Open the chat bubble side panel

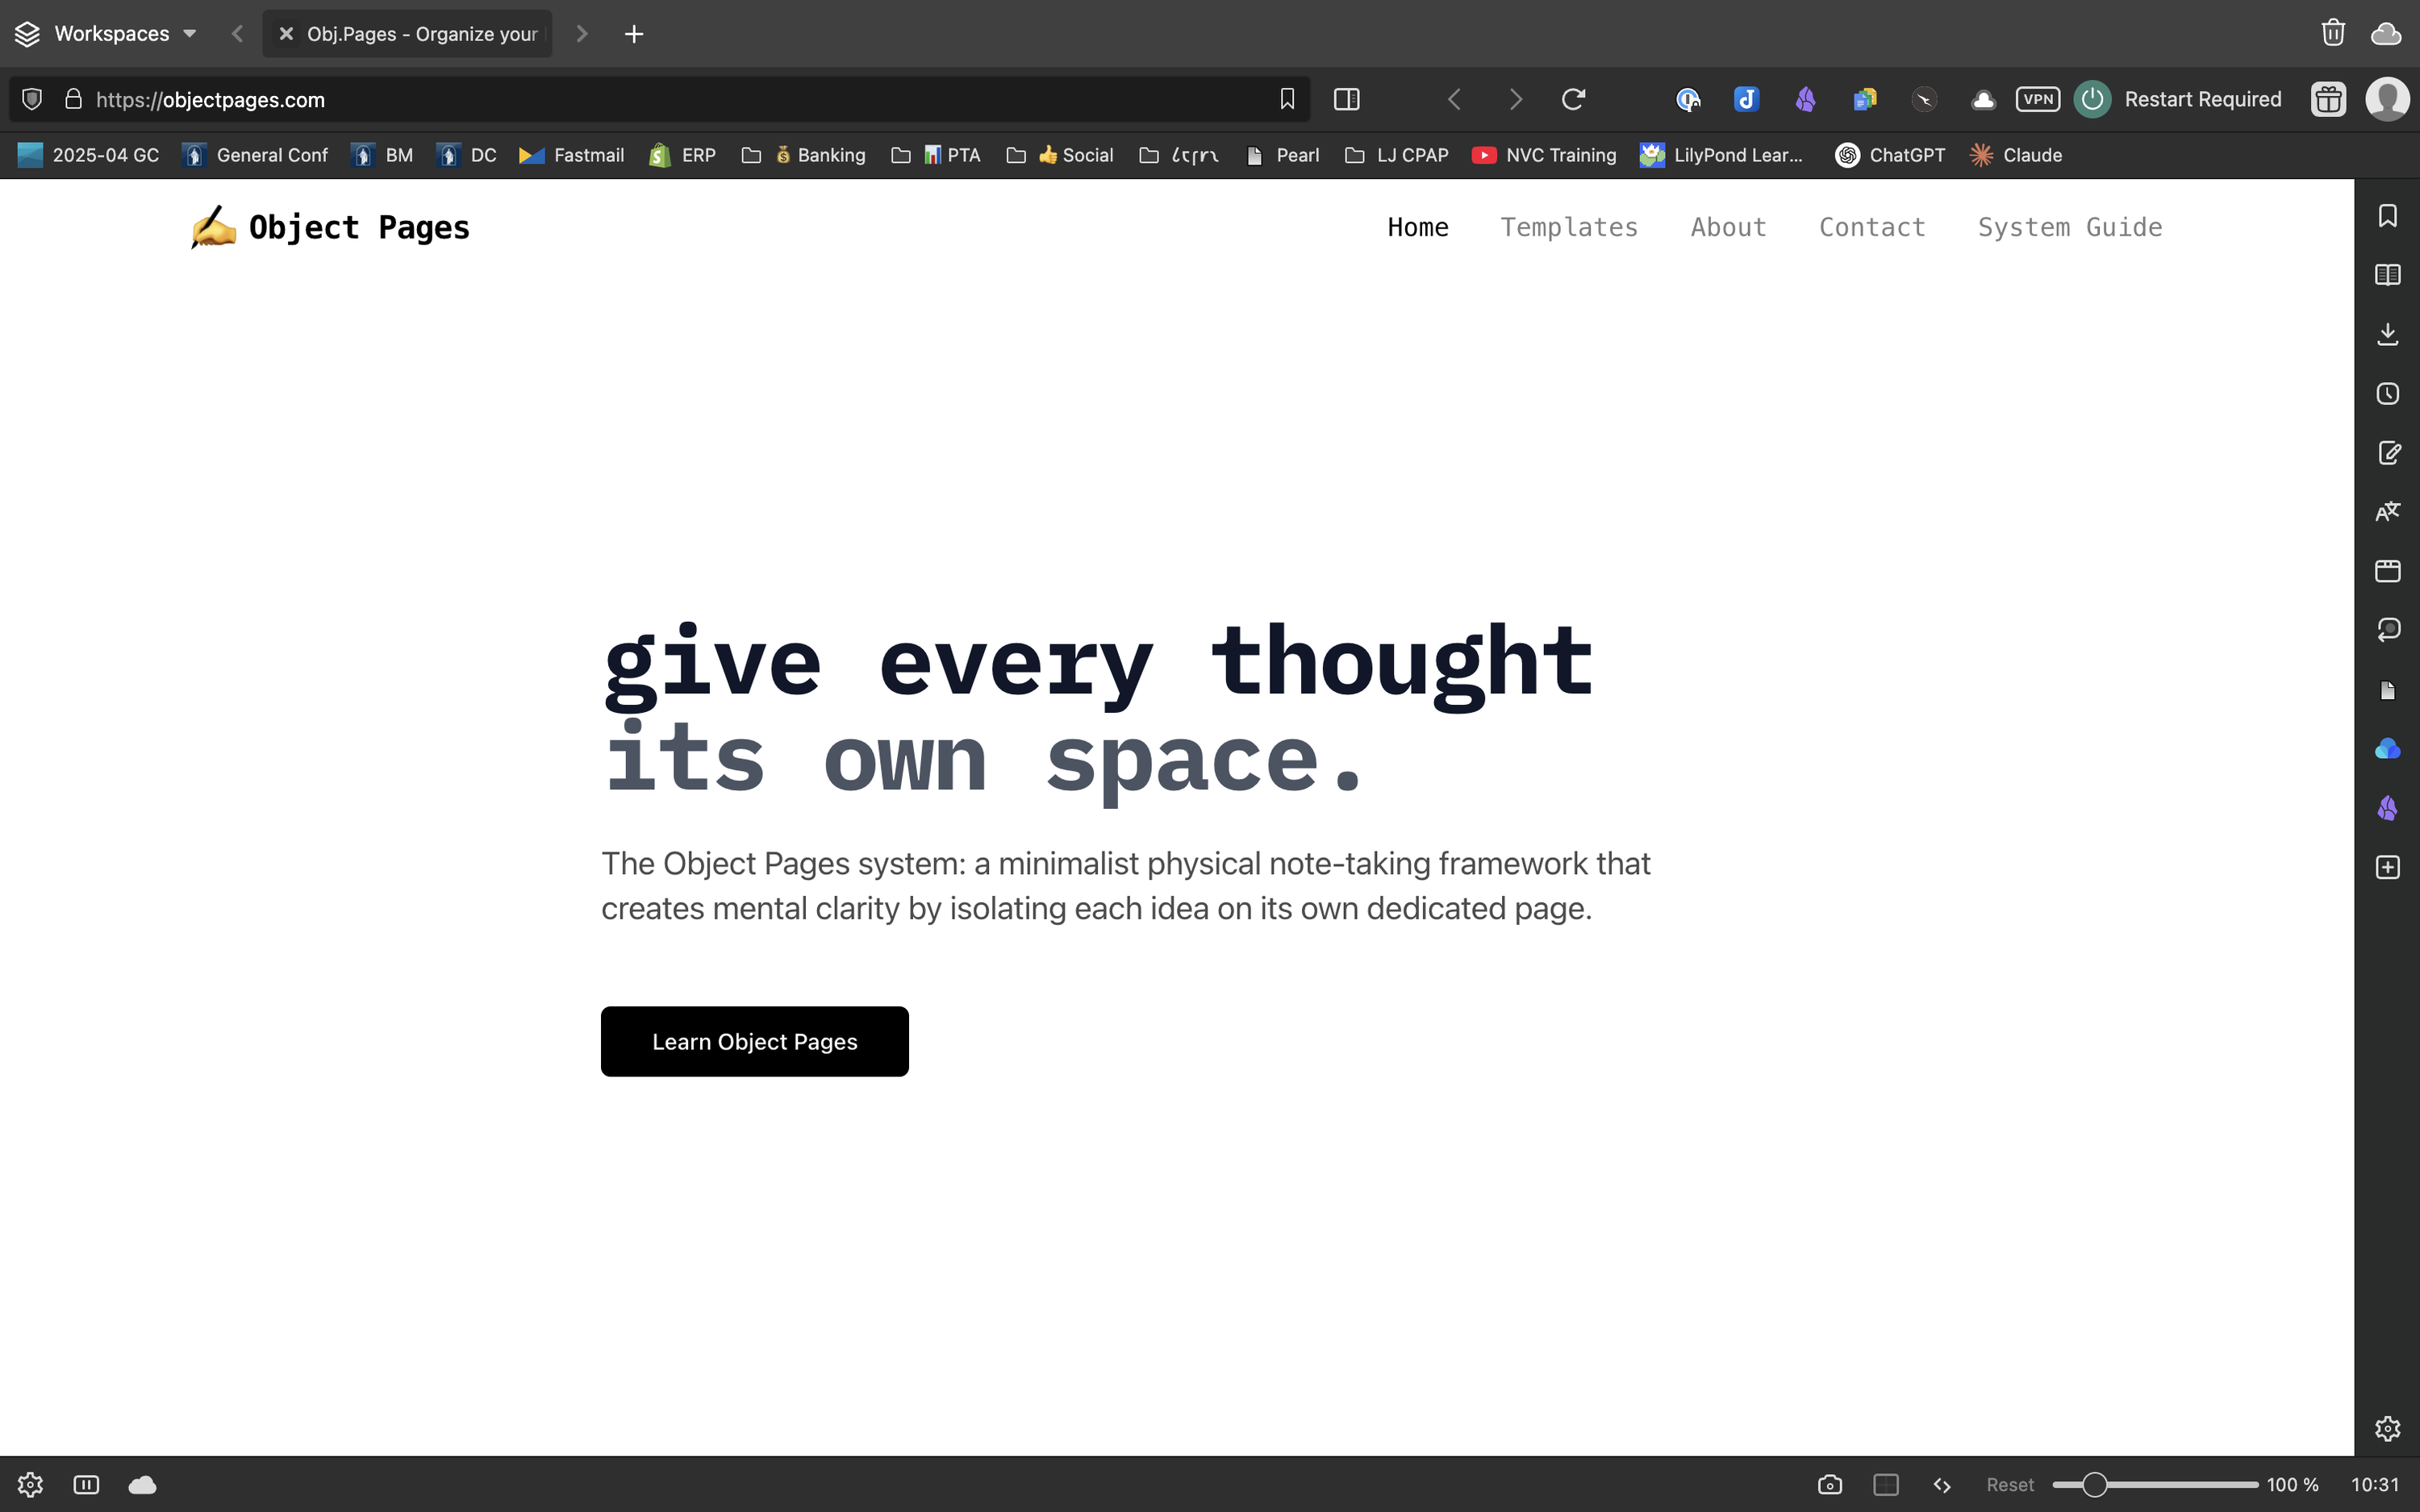(2387, 629)
